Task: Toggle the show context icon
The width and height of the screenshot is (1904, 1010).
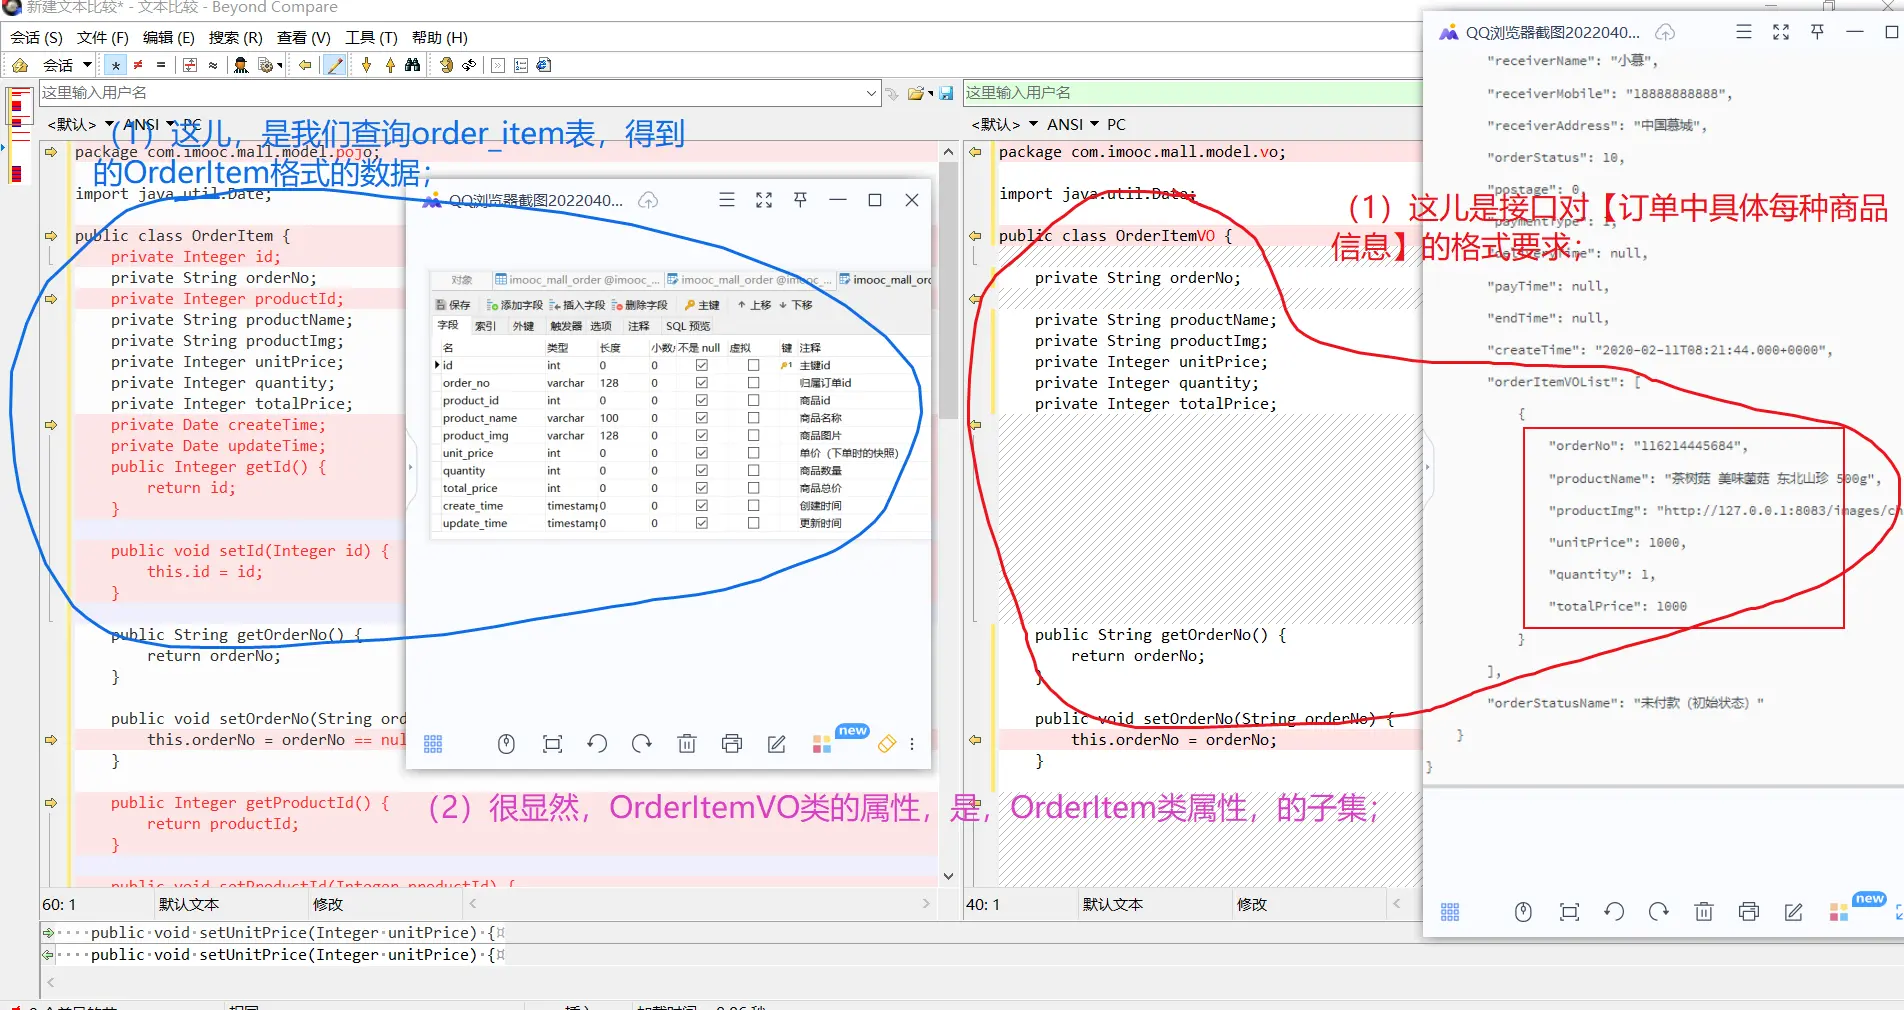Action: coord(190,65)
